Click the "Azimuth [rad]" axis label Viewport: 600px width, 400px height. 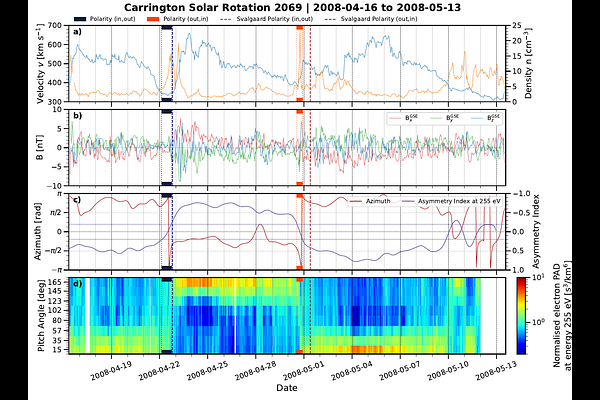click(x=38, y=232)
